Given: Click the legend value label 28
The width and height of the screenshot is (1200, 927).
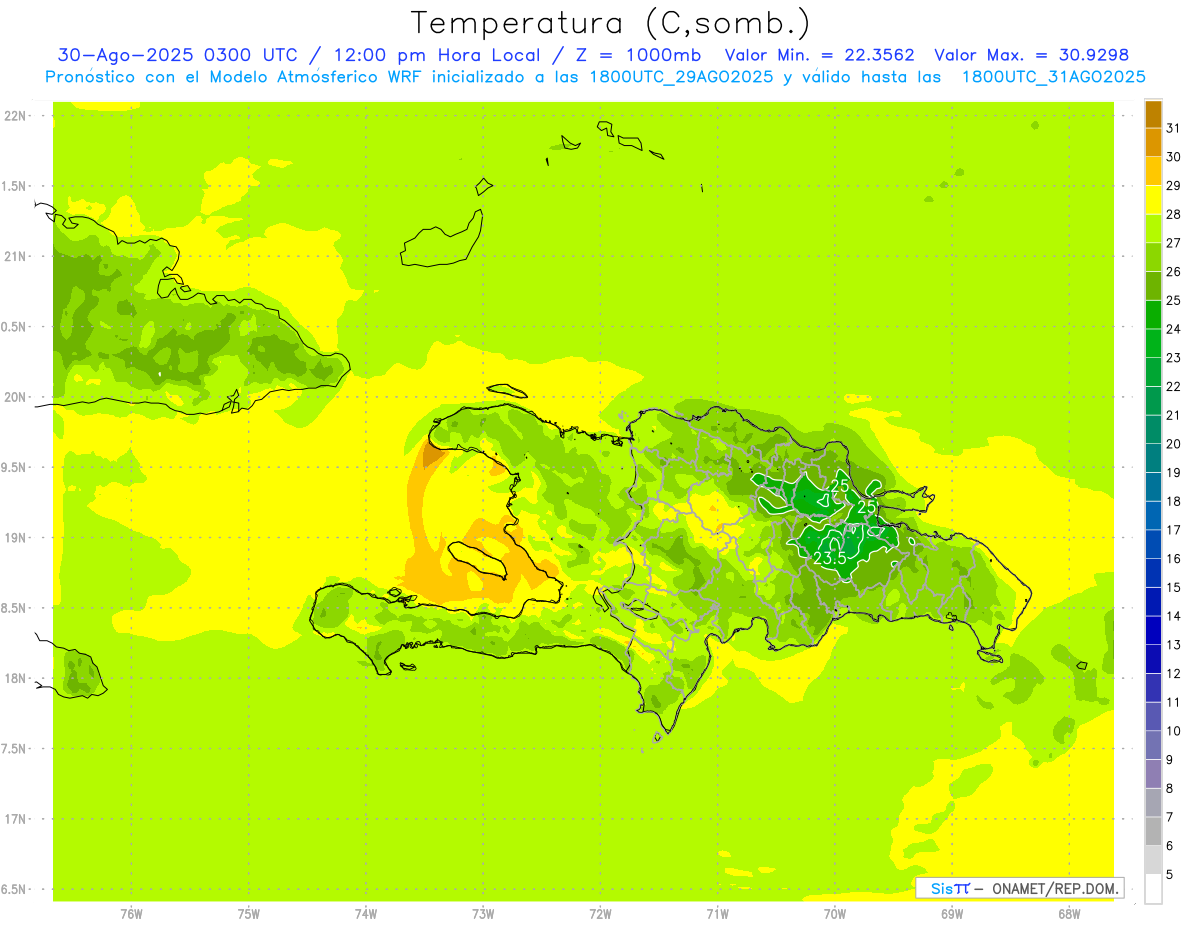Looking at the screenshot, I should click(1174, 214).
